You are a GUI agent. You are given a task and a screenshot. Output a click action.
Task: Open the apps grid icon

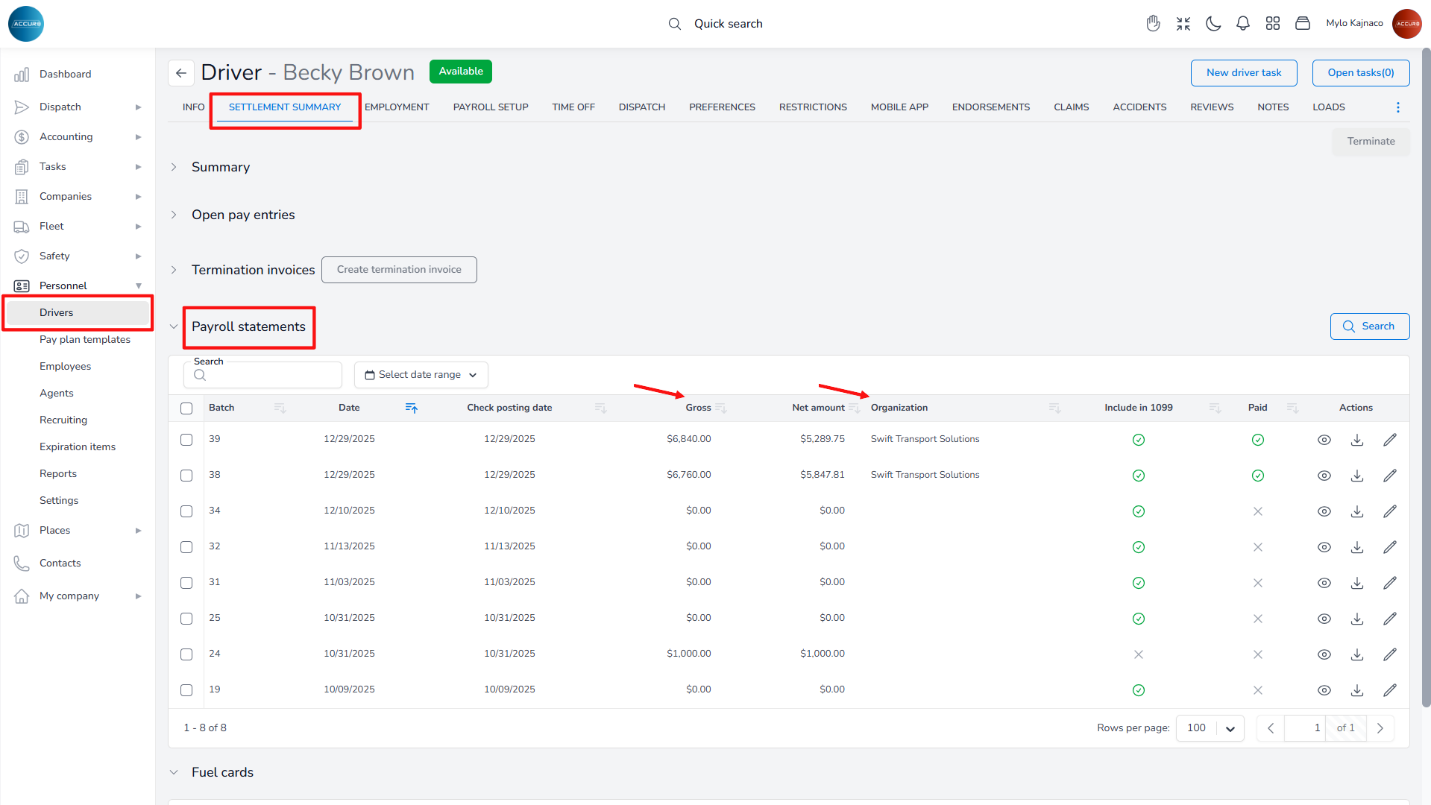tap(1273, 24)
